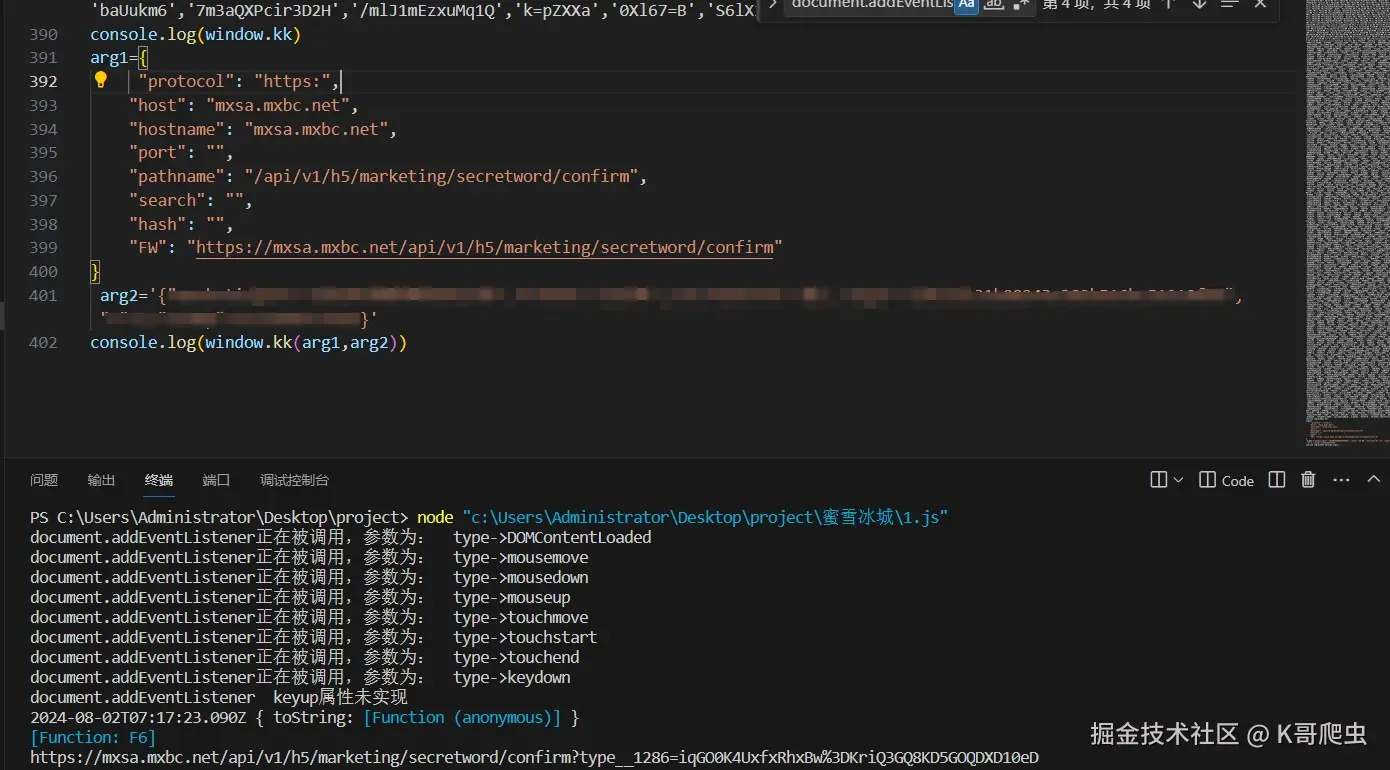The height and width of the screenshot is (770, 1390).
Task: Click the "mxsa.mxbc.net" host value on line 393
Action: 278,105
